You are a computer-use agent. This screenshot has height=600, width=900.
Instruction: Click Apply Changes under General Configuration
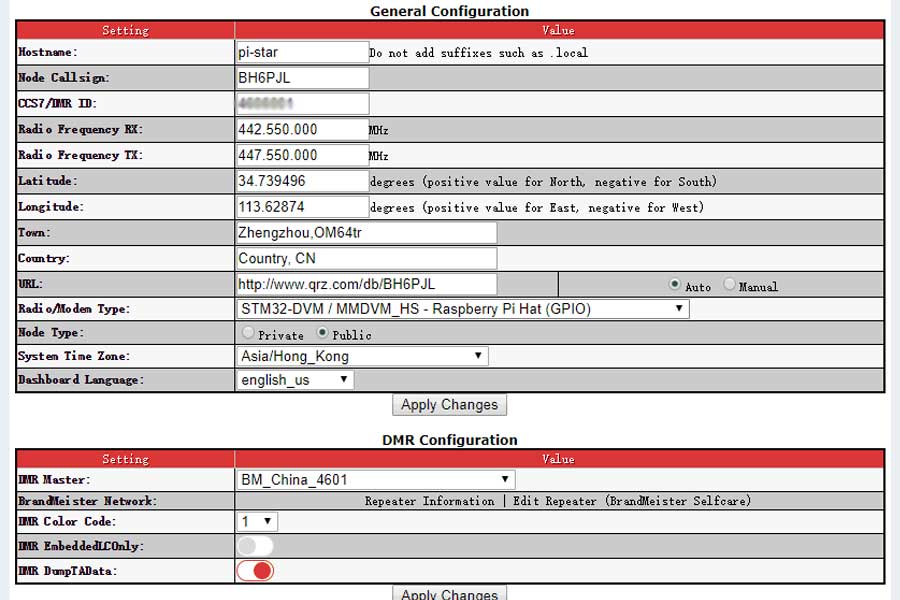click(x=449, y=405)
